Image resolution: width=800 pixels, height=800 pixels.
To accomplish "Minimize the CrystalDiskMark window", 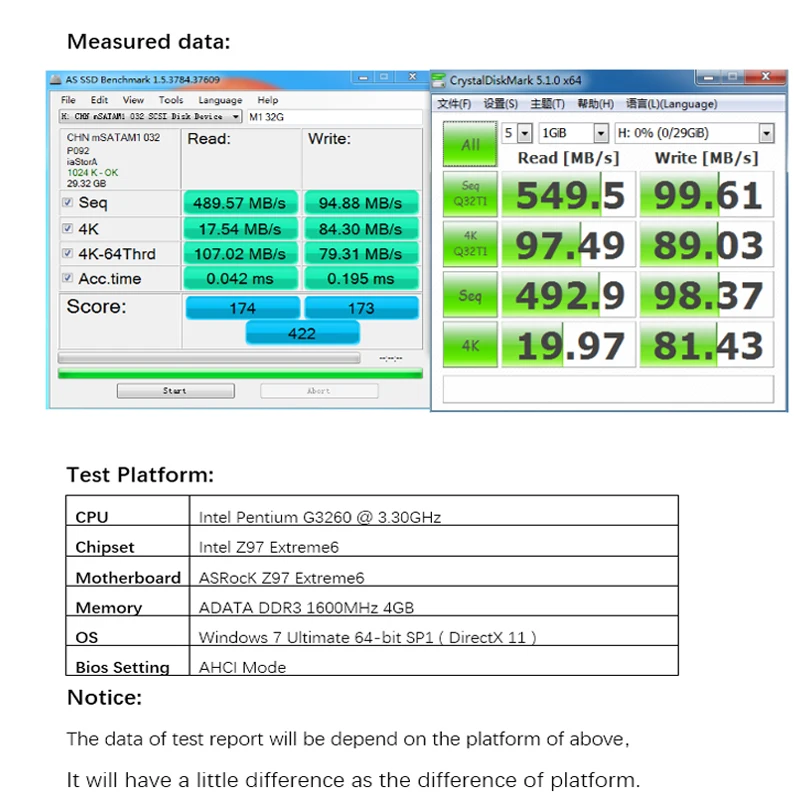I will point(708,78).
